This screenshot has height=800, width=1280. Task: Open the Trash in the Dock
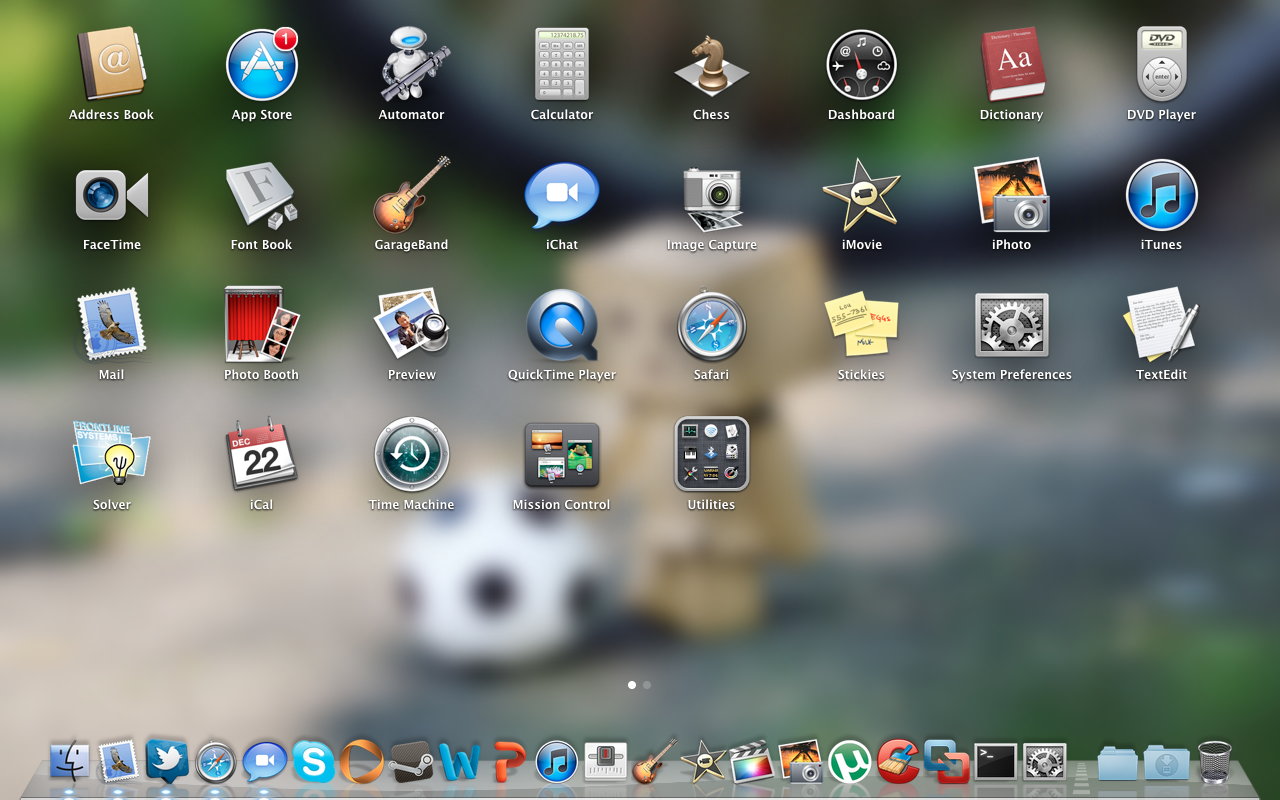1215,763
